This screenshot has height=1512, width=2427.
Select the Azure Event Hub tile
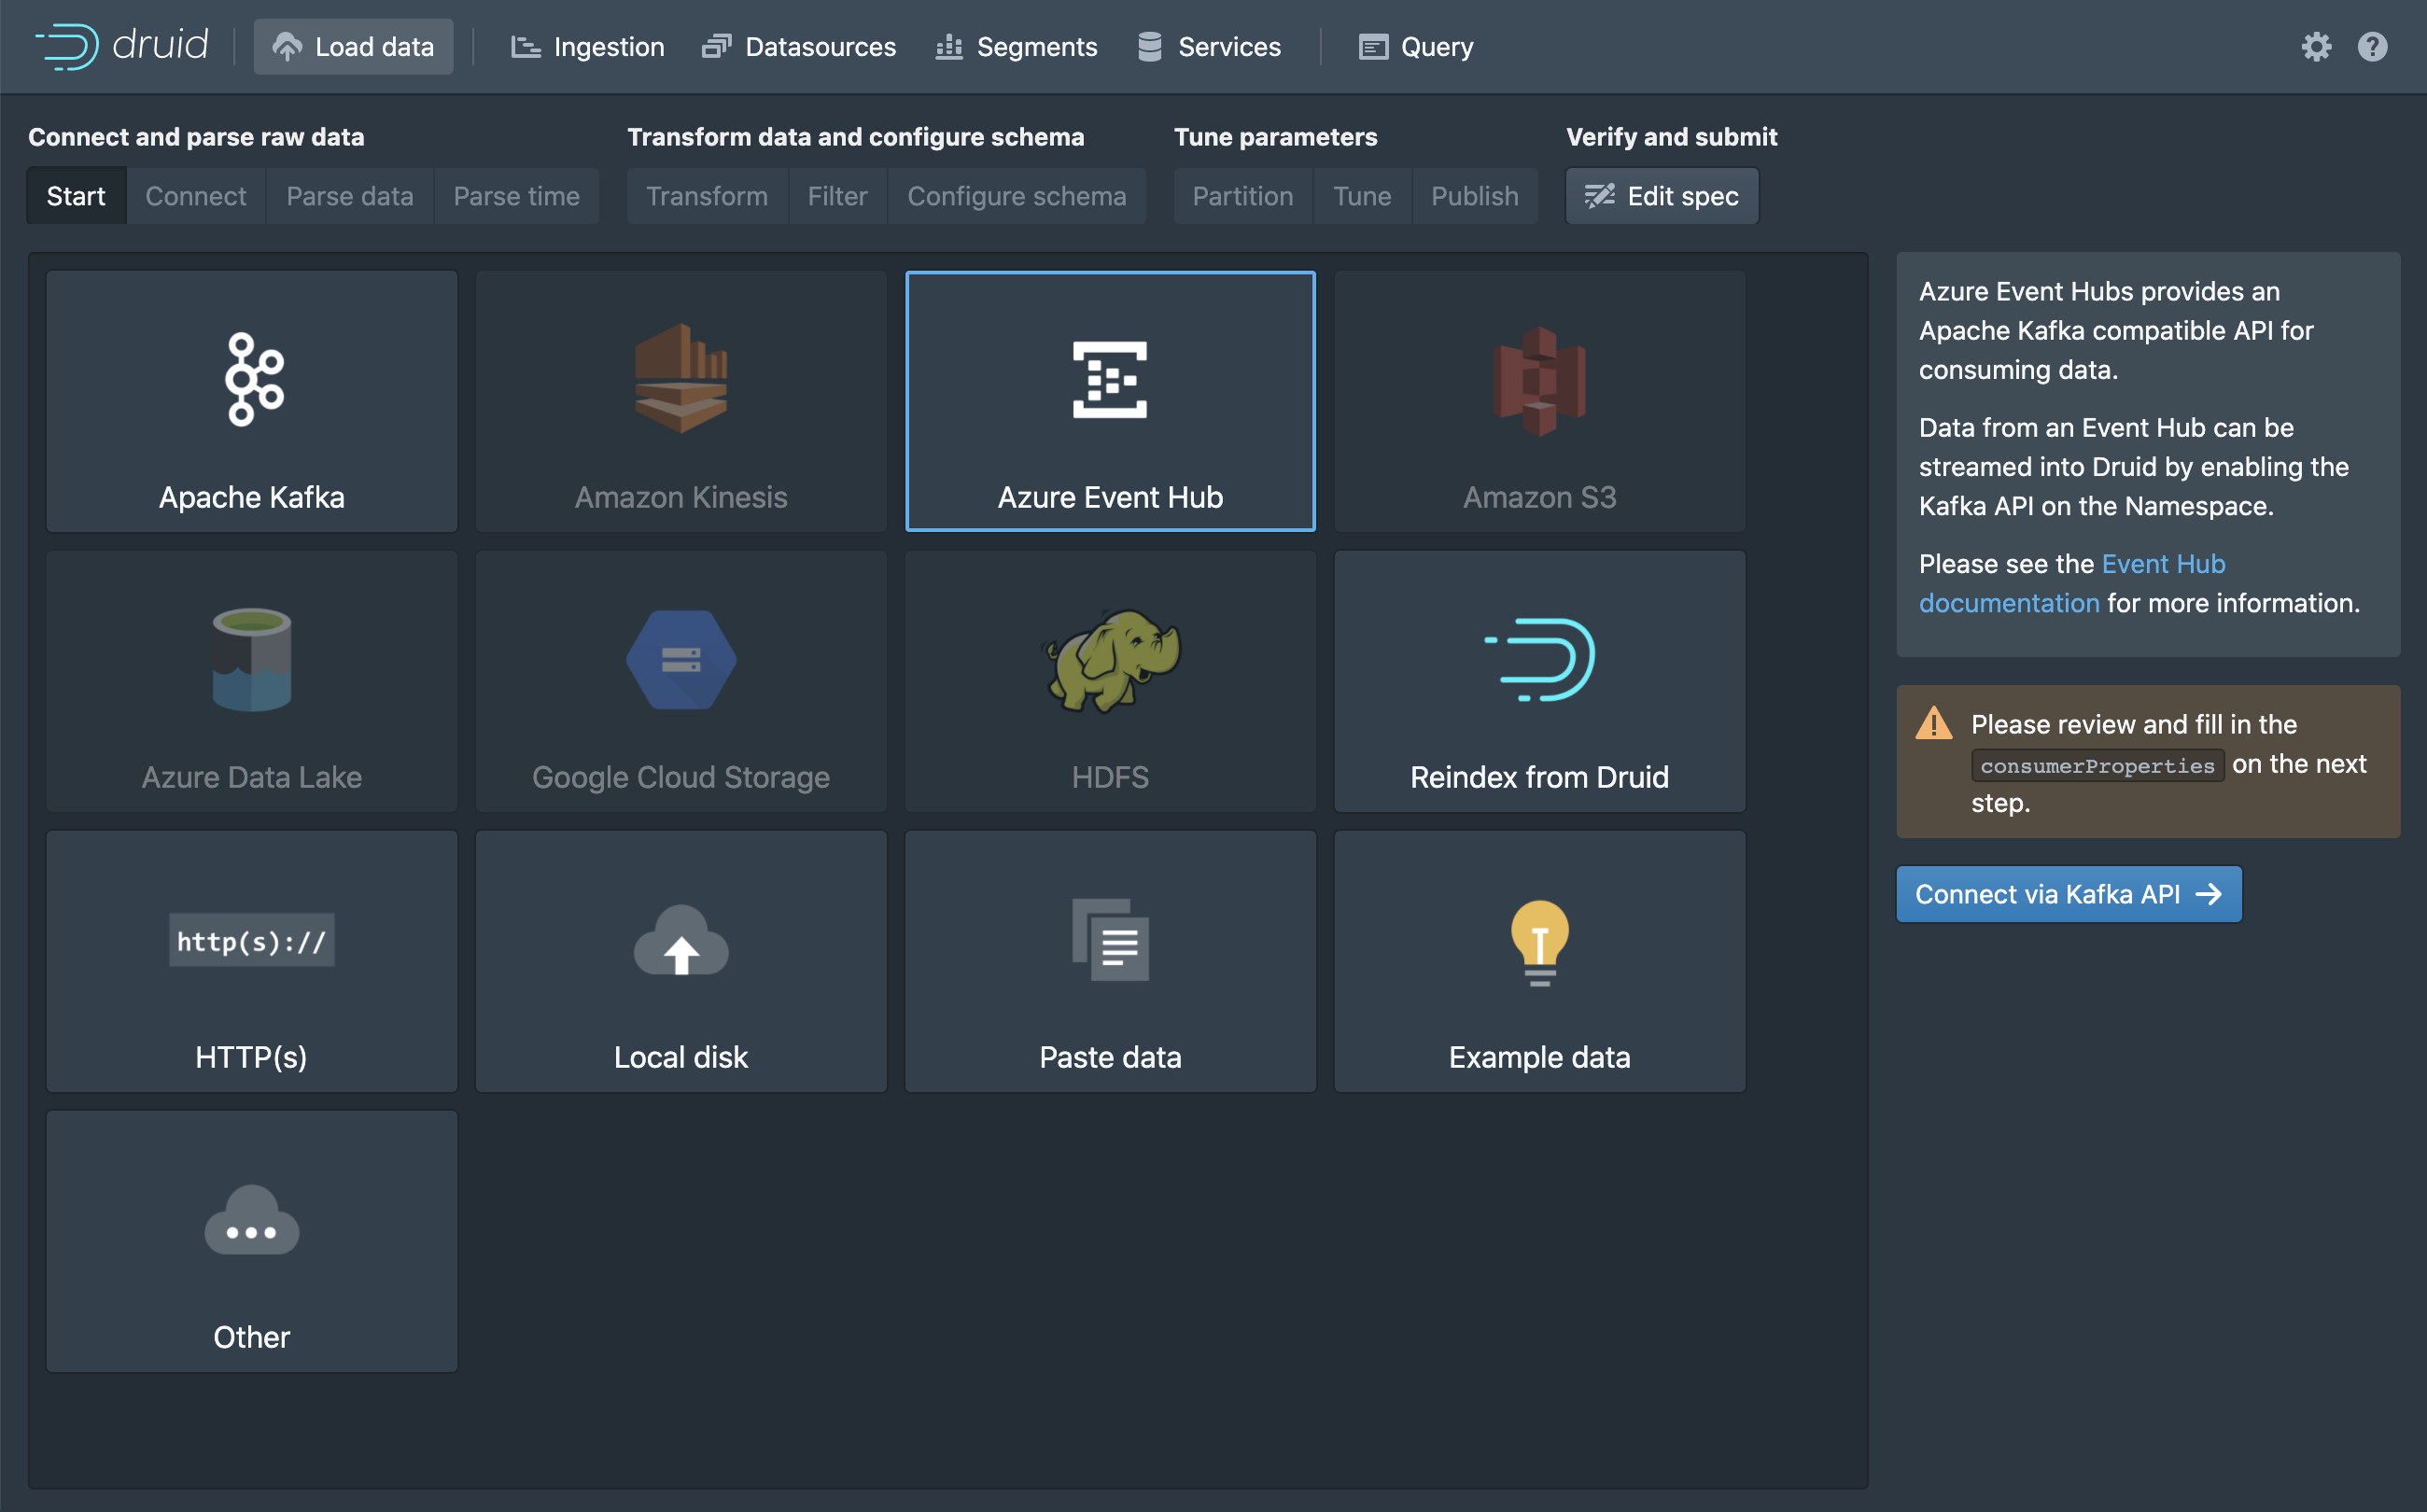[x=1110, y=401]
